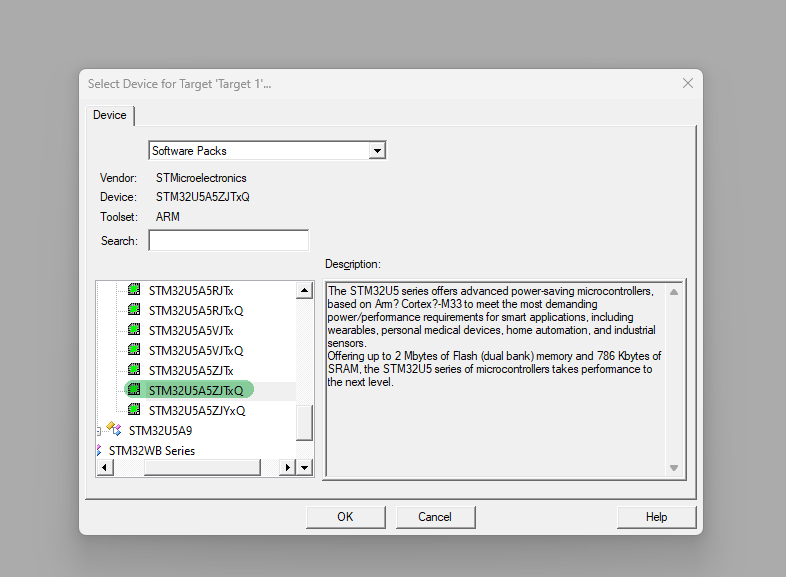The width and height of the screenshot is (786, 577).
Task: Select device STM32U5A5VJTx
Action: 191,331
